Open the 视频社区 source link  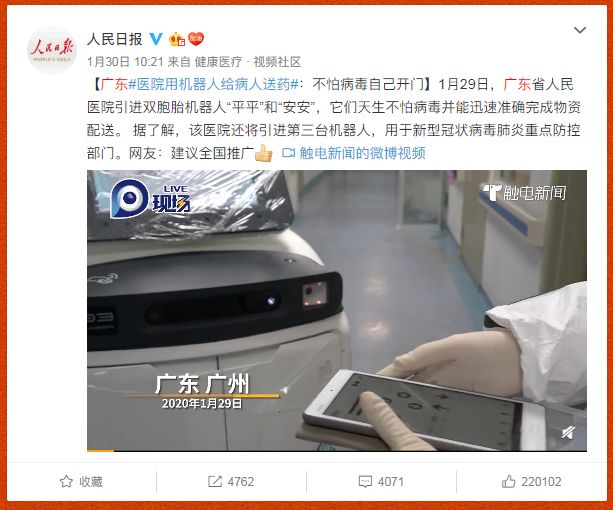(277, 62)
